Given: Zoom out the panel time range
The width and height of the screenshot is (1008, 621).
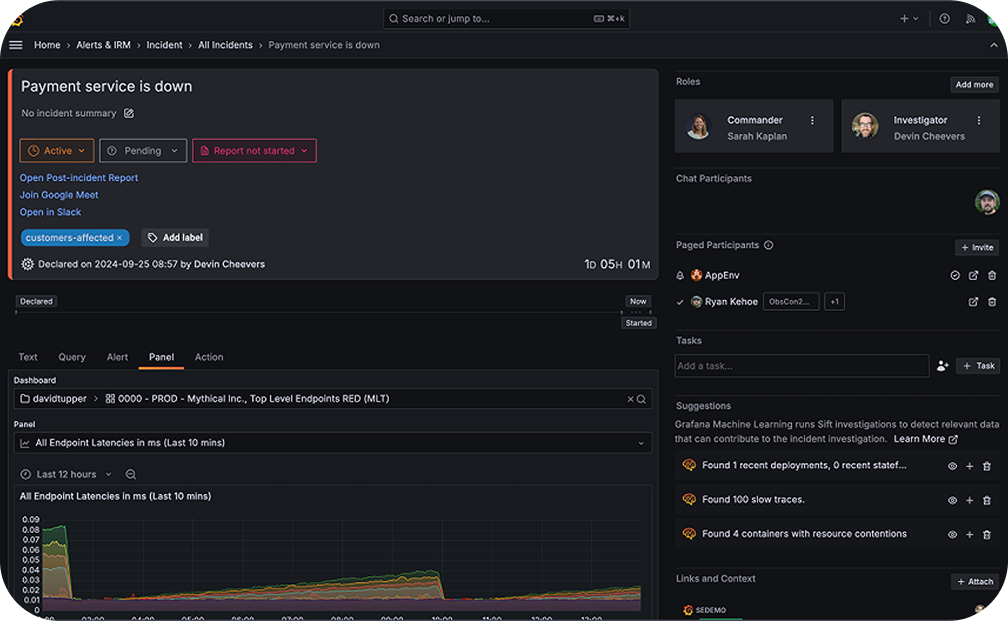Looking at the screenshot, I should pos(131,474).
